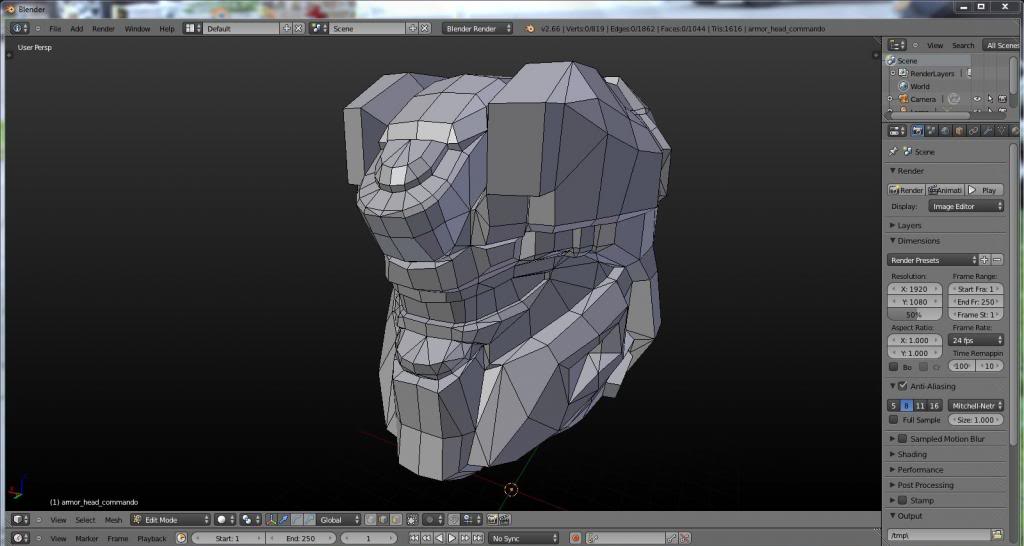Enable the Full Sample checkbox
Viewport: 1024px width, 546px height.
tap(895, 420)
